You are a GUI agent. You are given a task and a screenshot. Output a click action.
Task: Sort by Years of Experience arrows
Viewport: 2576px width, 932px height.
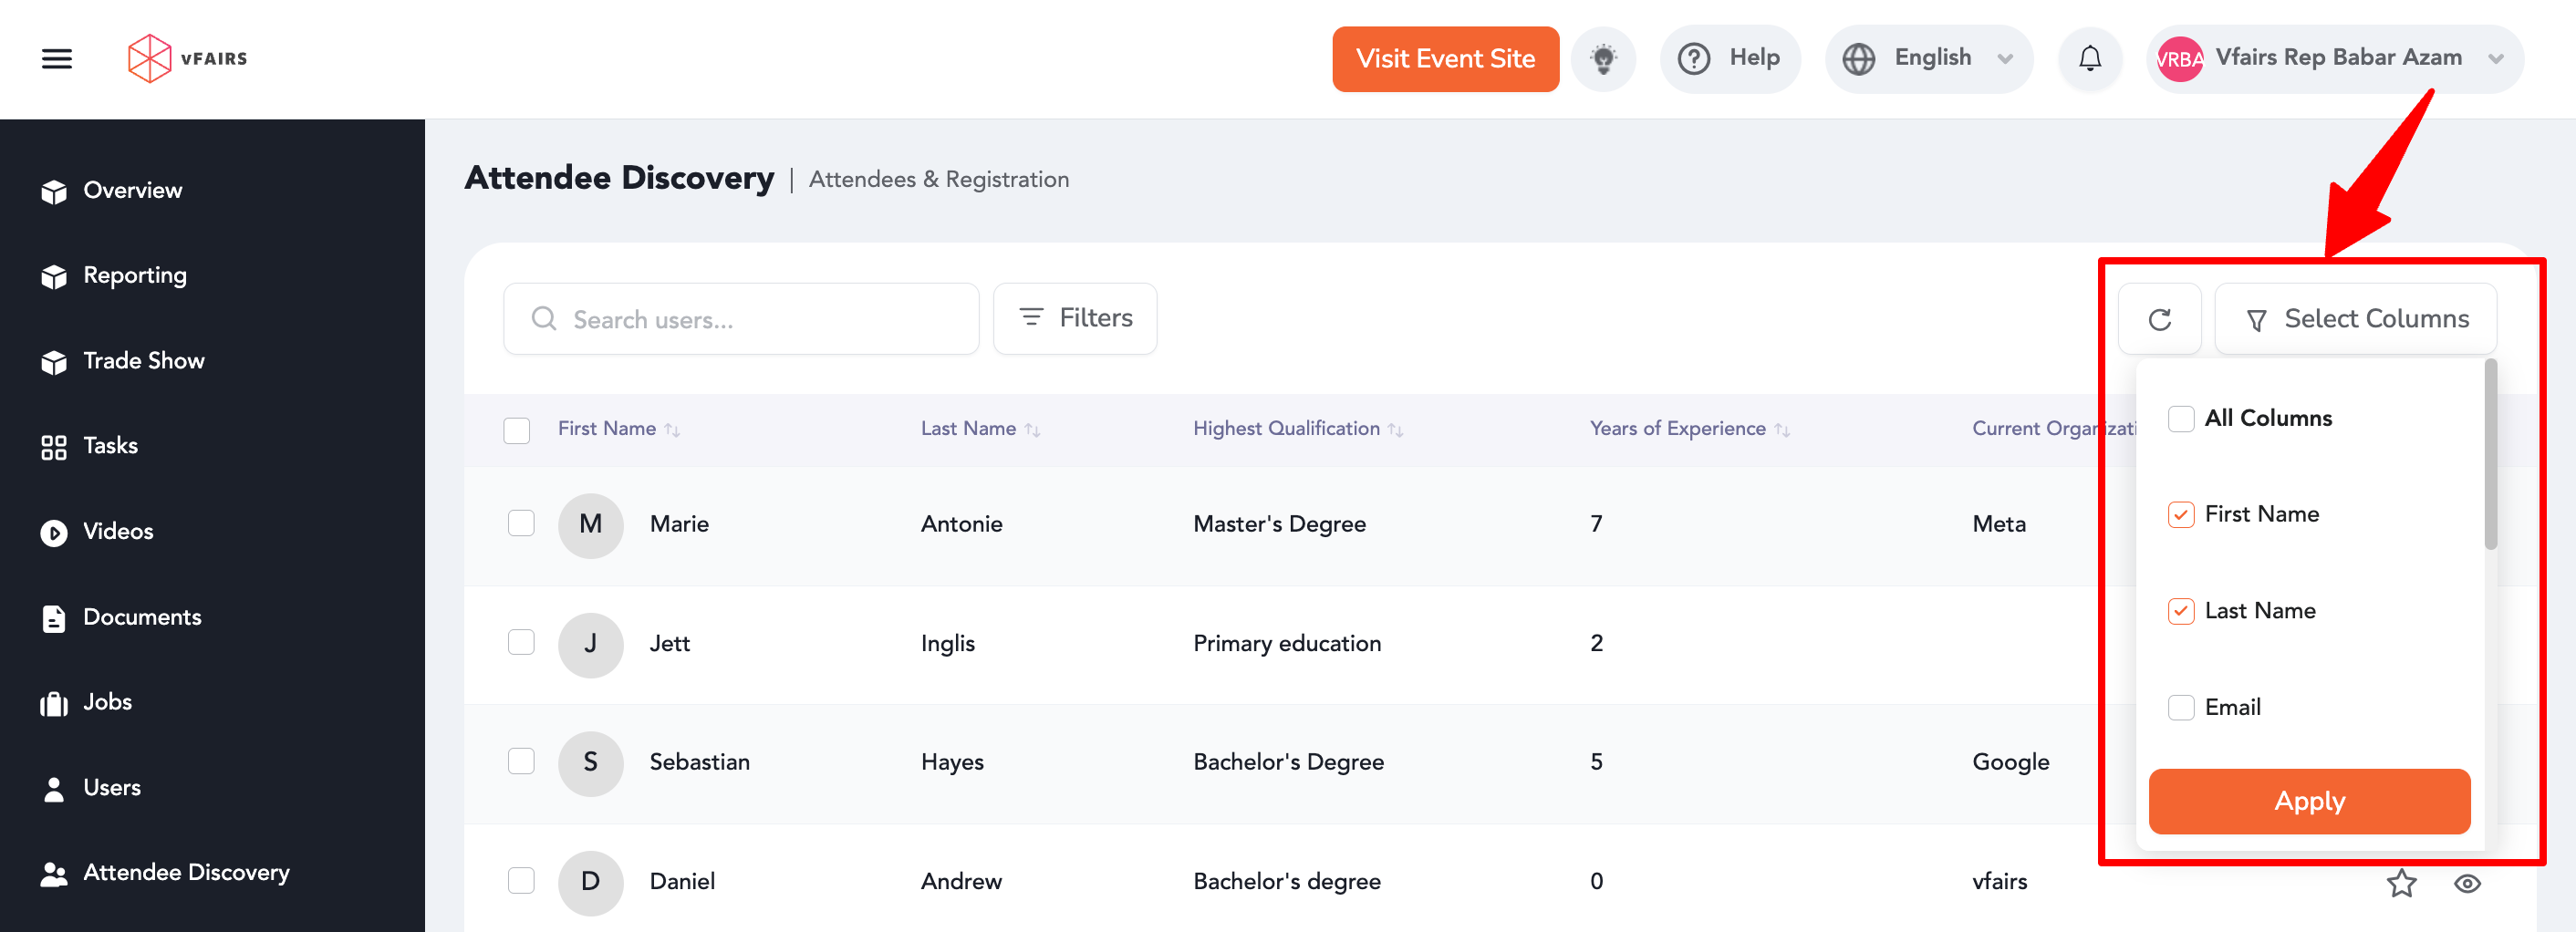[1782, 430]
